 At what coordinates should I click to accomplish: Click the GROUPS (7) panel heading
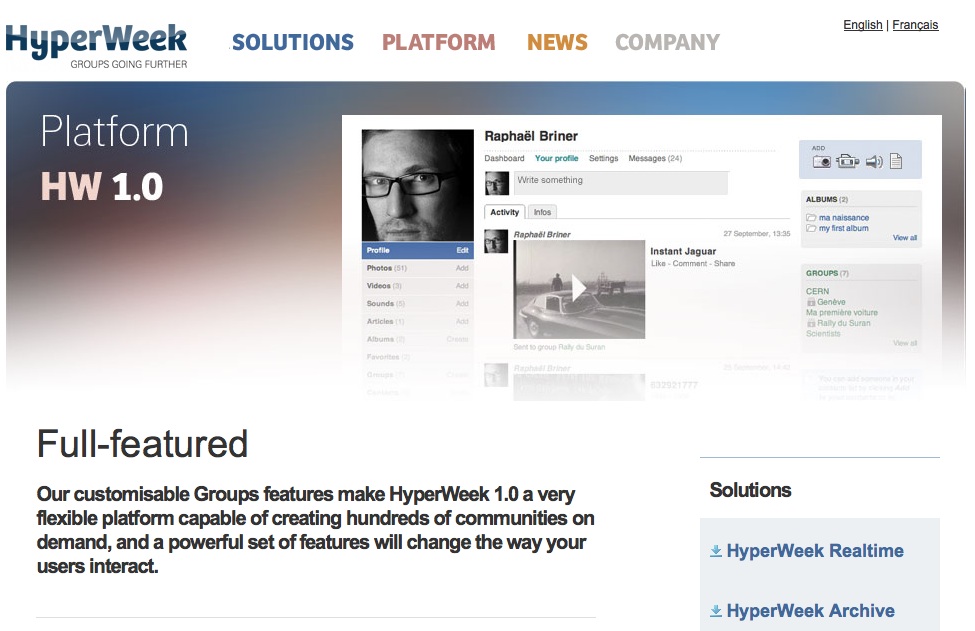pos(828,273)
